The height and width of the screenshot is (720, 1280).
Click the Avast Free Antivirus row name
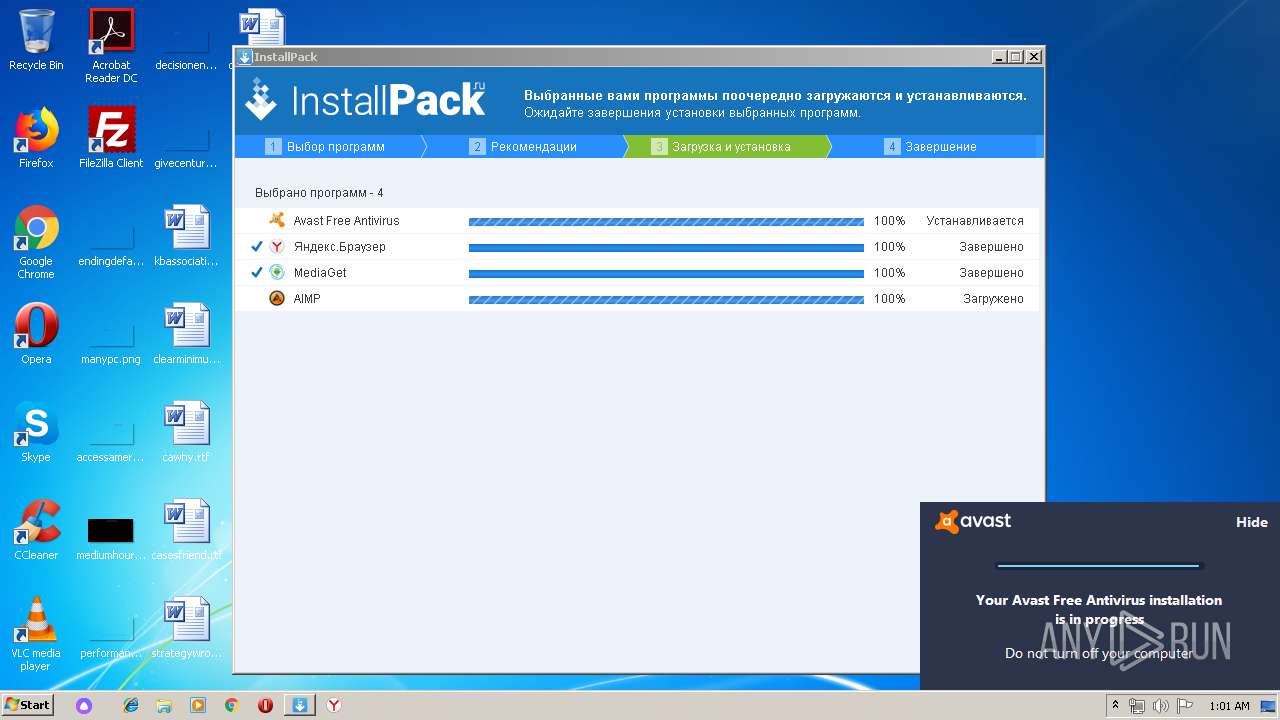click(346, 221)
